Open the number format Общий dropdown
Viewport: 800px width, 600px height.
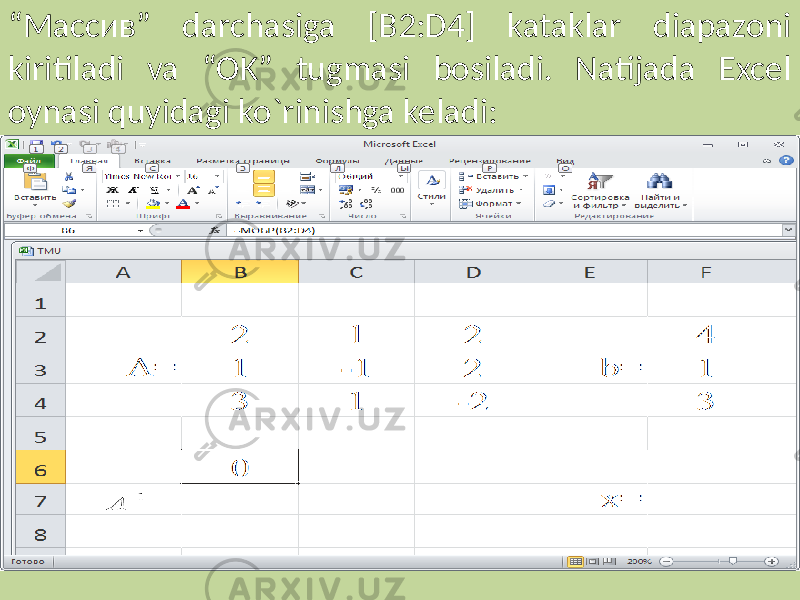coord(401,177)
